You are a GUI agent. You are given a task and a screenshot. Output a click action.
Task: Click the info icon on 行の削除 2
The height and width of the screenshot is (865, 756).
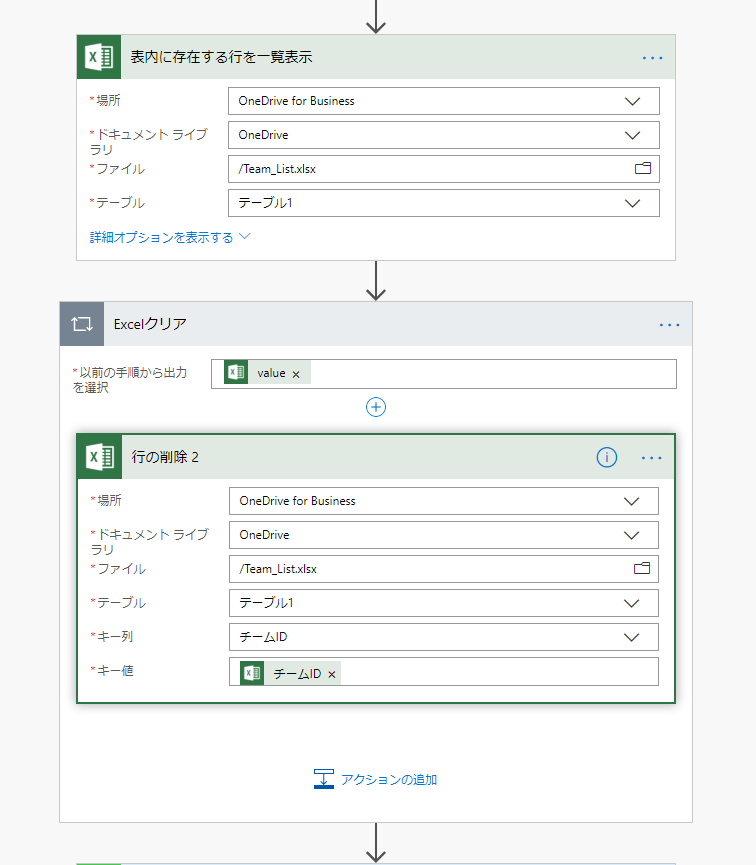[x=606, y=457]
